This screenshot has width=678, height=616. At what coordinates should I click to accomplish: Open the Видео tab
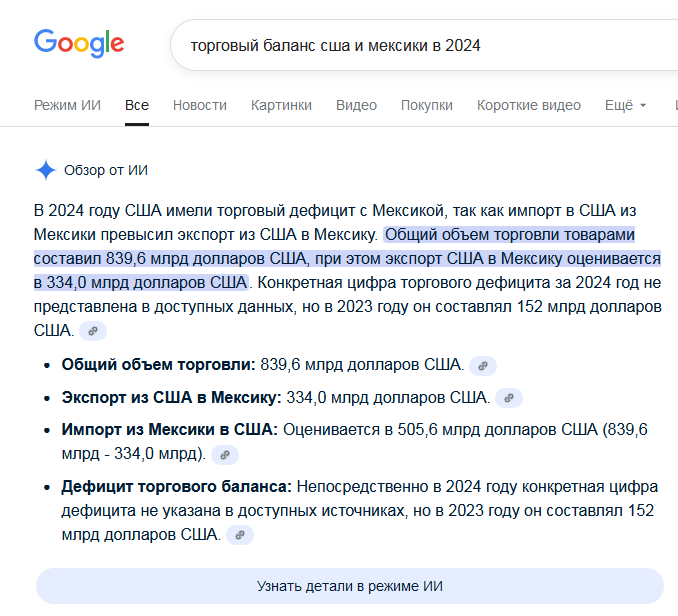(356, 105)
